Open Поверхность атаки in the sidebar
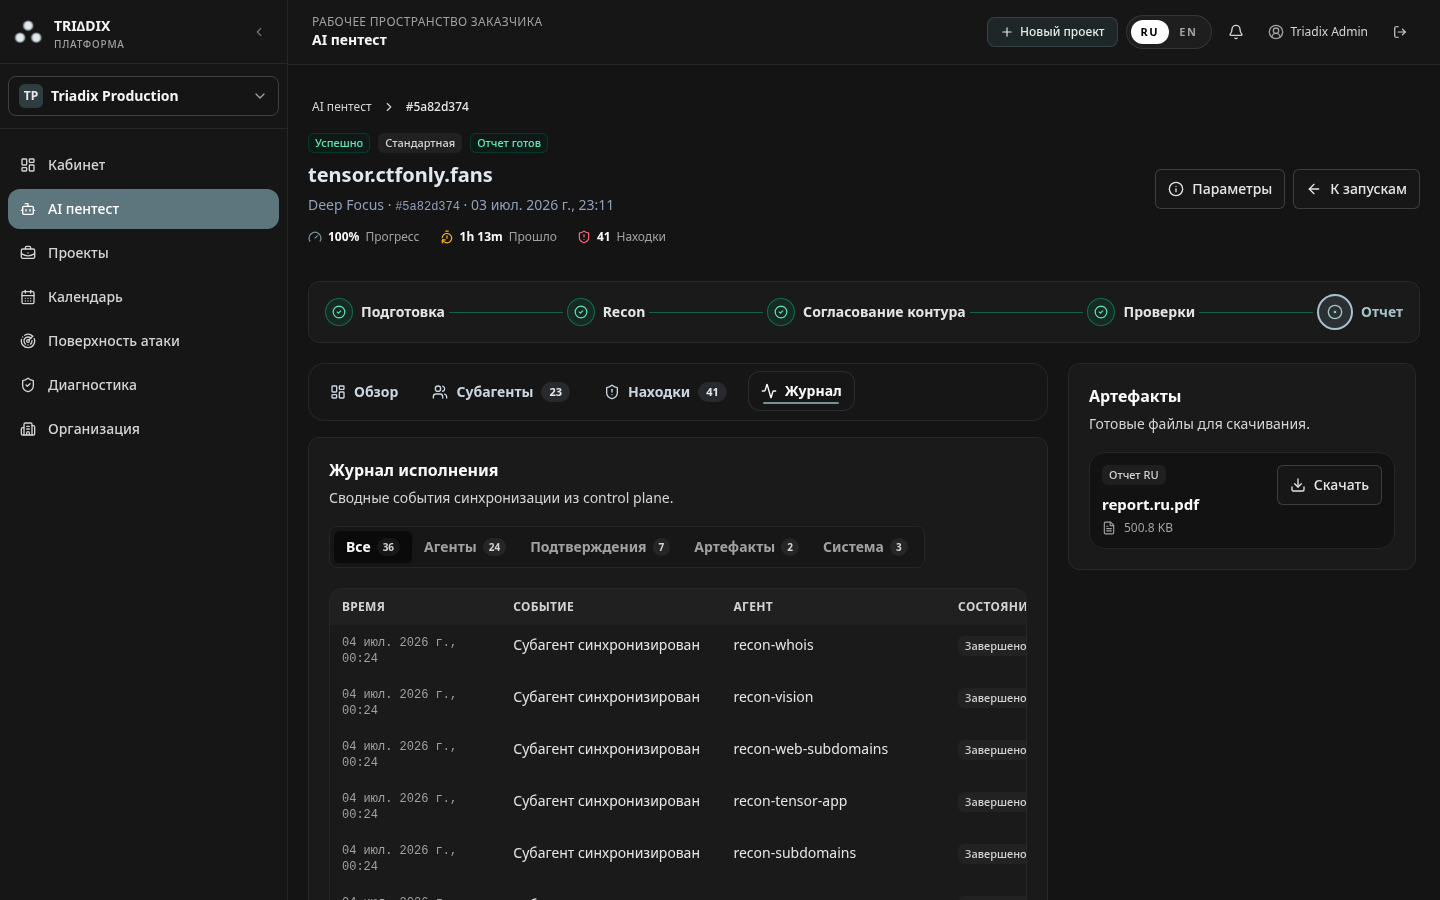Viewport: 1440px width, 900px height. [x=143, y=341]
